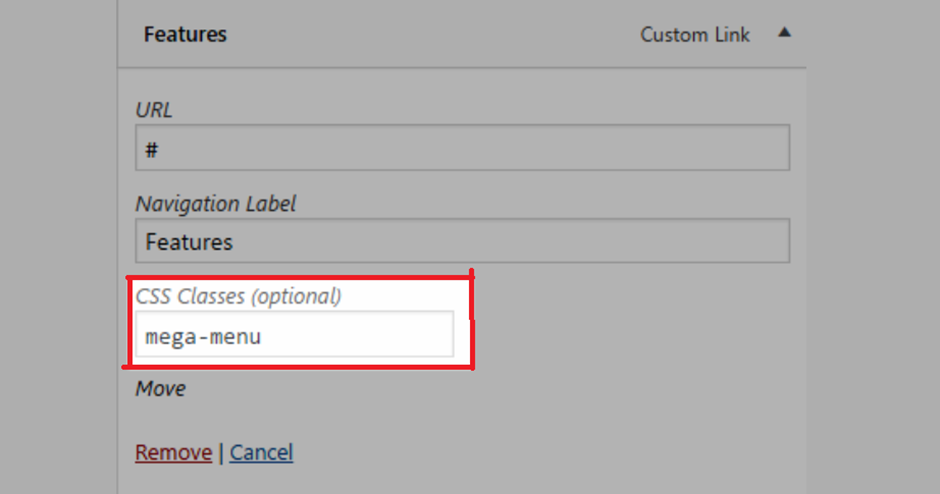Click the # character in URL field
This screenshot has height=494, width=940.
(x=152, y=149)
